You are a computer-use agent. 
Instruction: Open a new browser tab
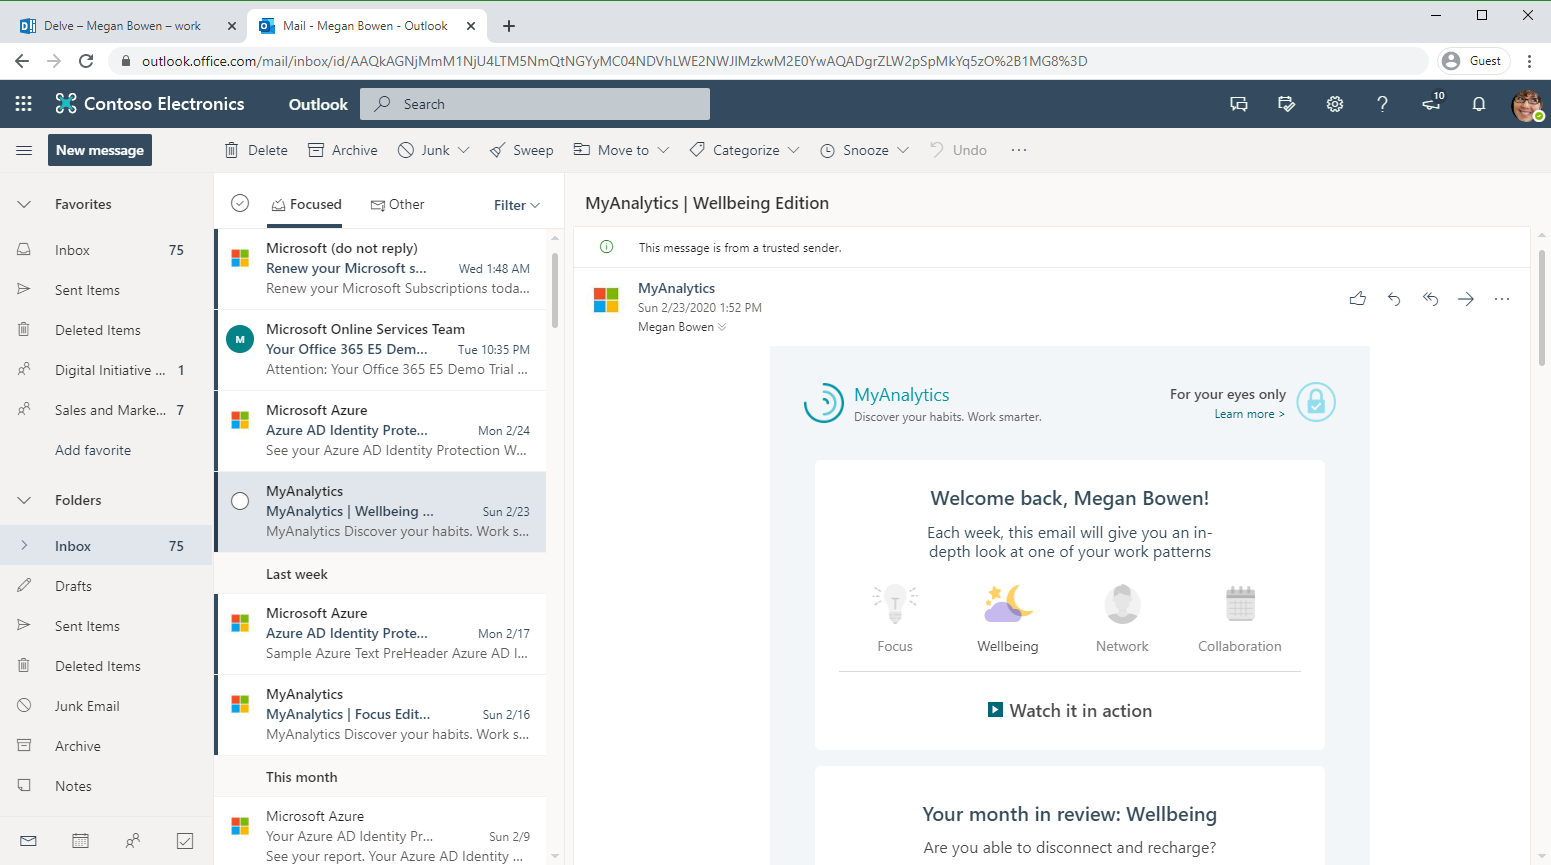(x=509, y=26)
